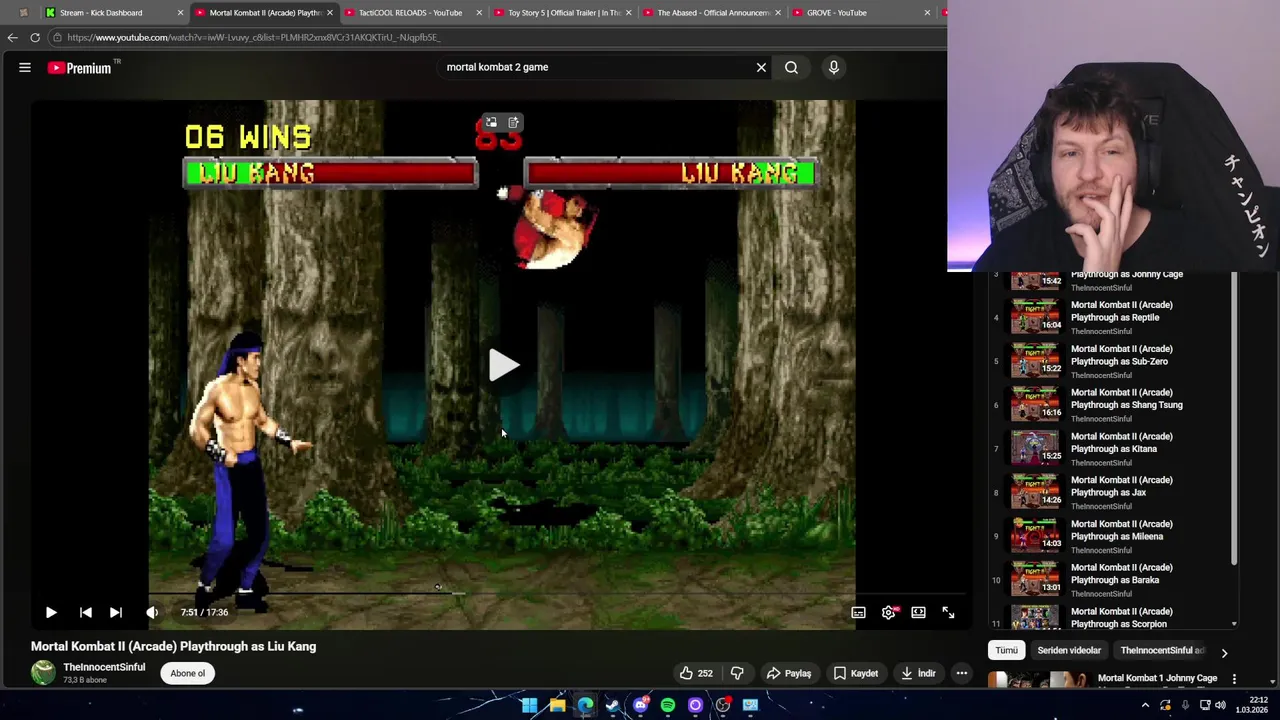Screen dimensions: 1280x720
Task: Open Spotify from the taskbar
Action: pos(668,705)
